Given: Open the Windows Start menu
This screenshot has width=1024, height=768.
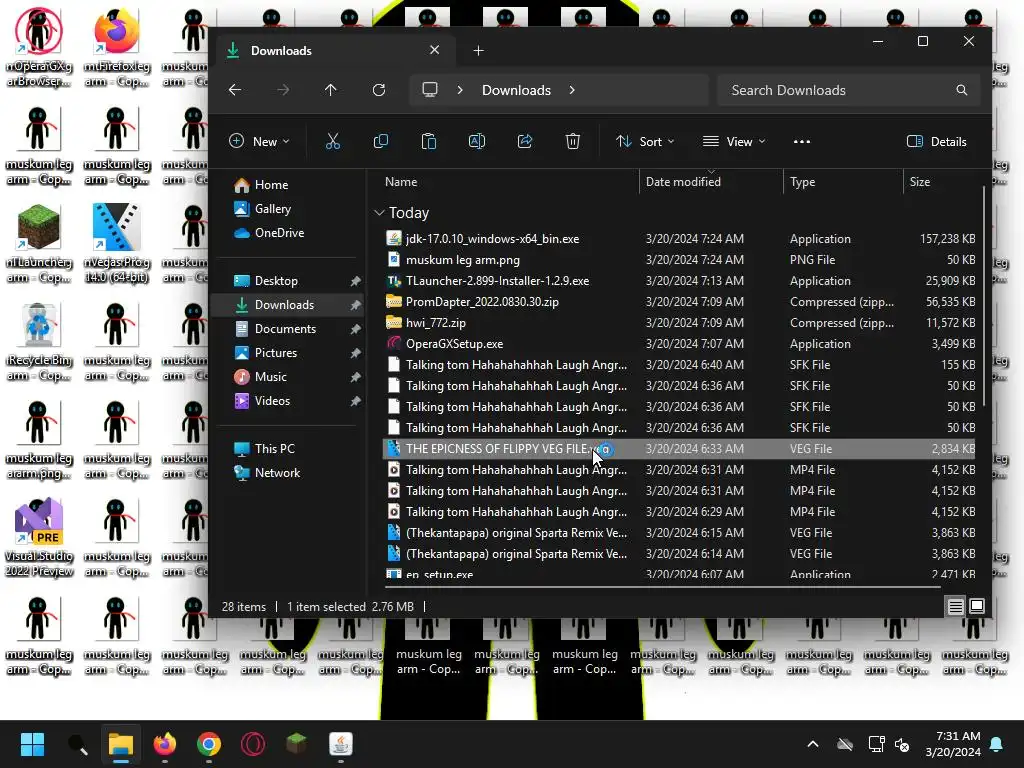Looking at the screenshot, I should 32,744.
